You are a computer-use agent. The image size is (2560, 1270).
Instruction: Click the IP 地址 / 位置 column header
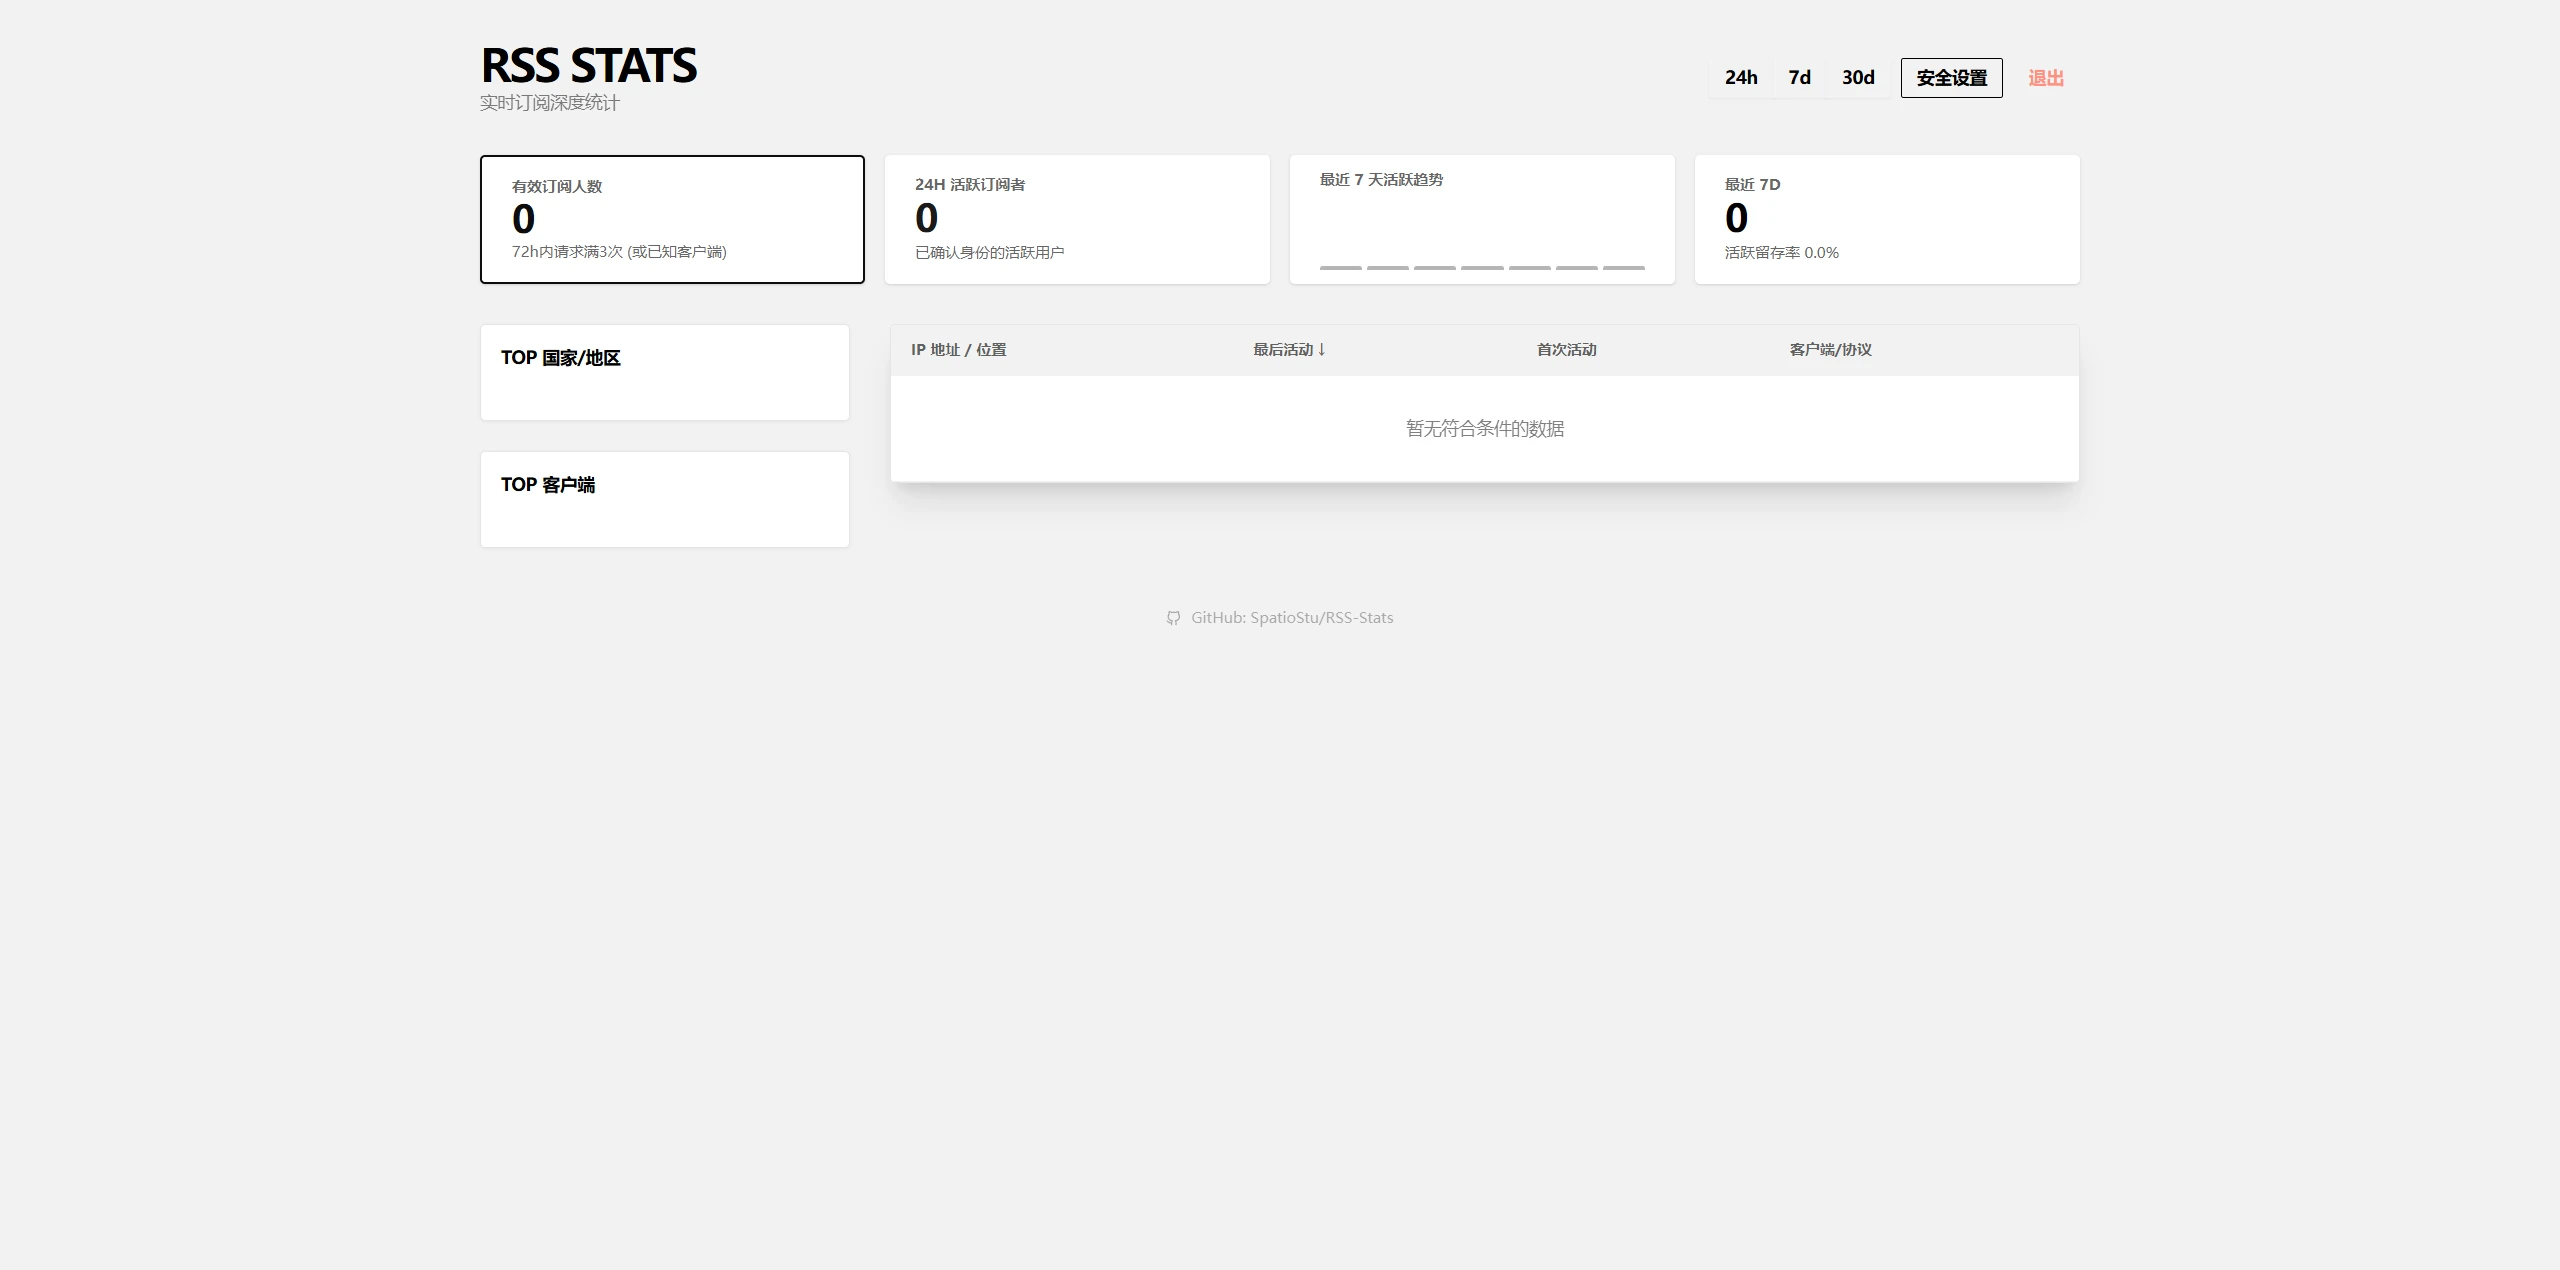coord(958,350)
